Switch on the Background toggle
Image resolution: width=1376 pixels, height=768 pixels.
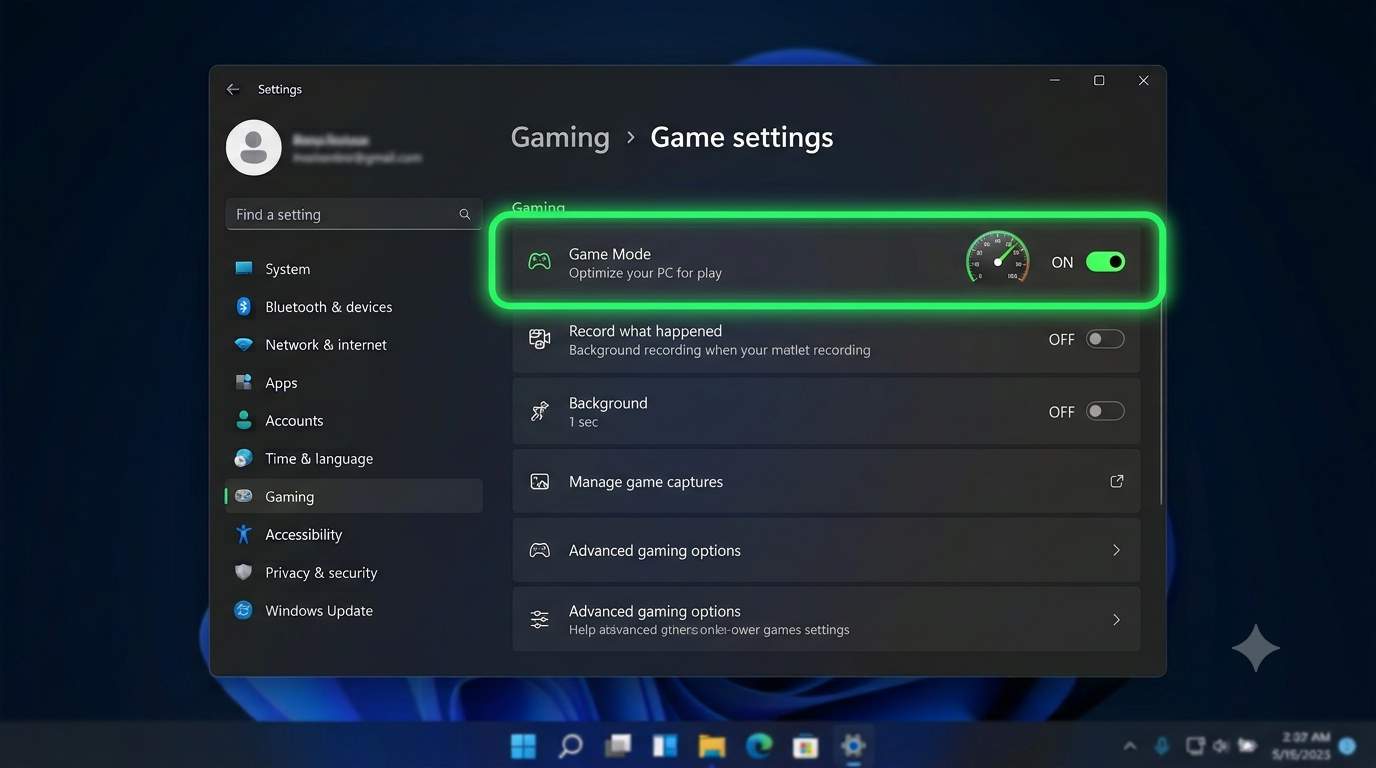tap(1105, 411)
